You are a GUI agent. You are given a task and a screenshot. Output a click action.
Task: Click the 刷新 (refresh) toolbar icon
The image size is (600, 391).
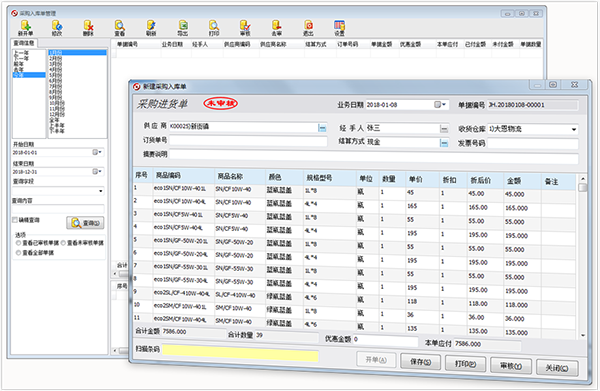(x=151, y=28)
